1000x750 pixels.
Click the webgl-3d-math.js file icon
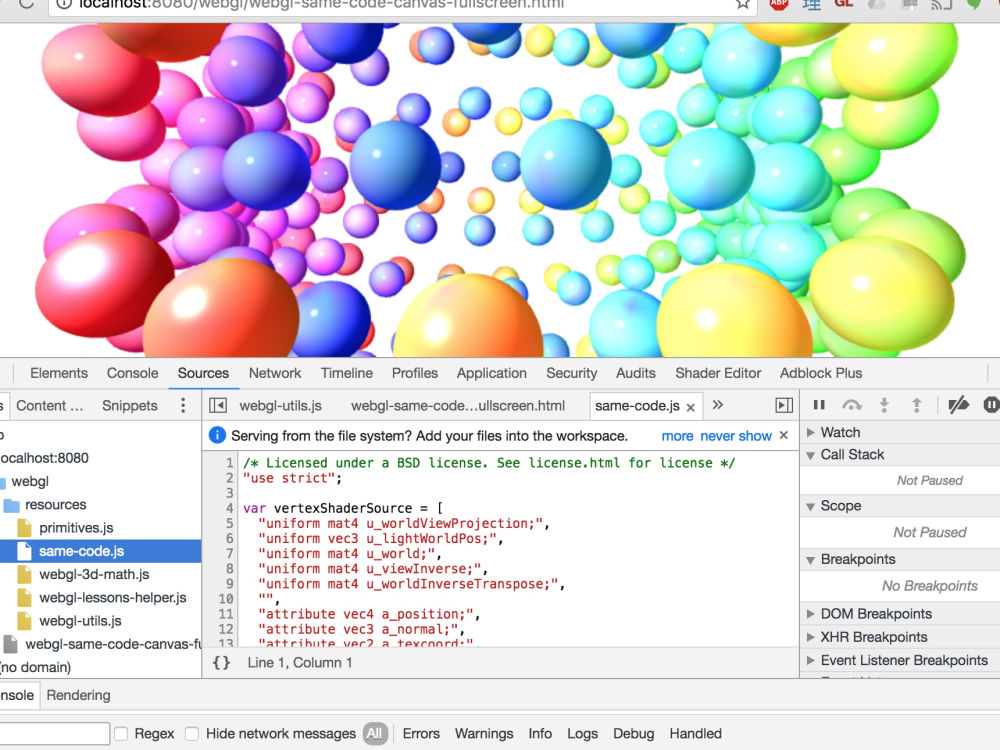click(24, 575)
